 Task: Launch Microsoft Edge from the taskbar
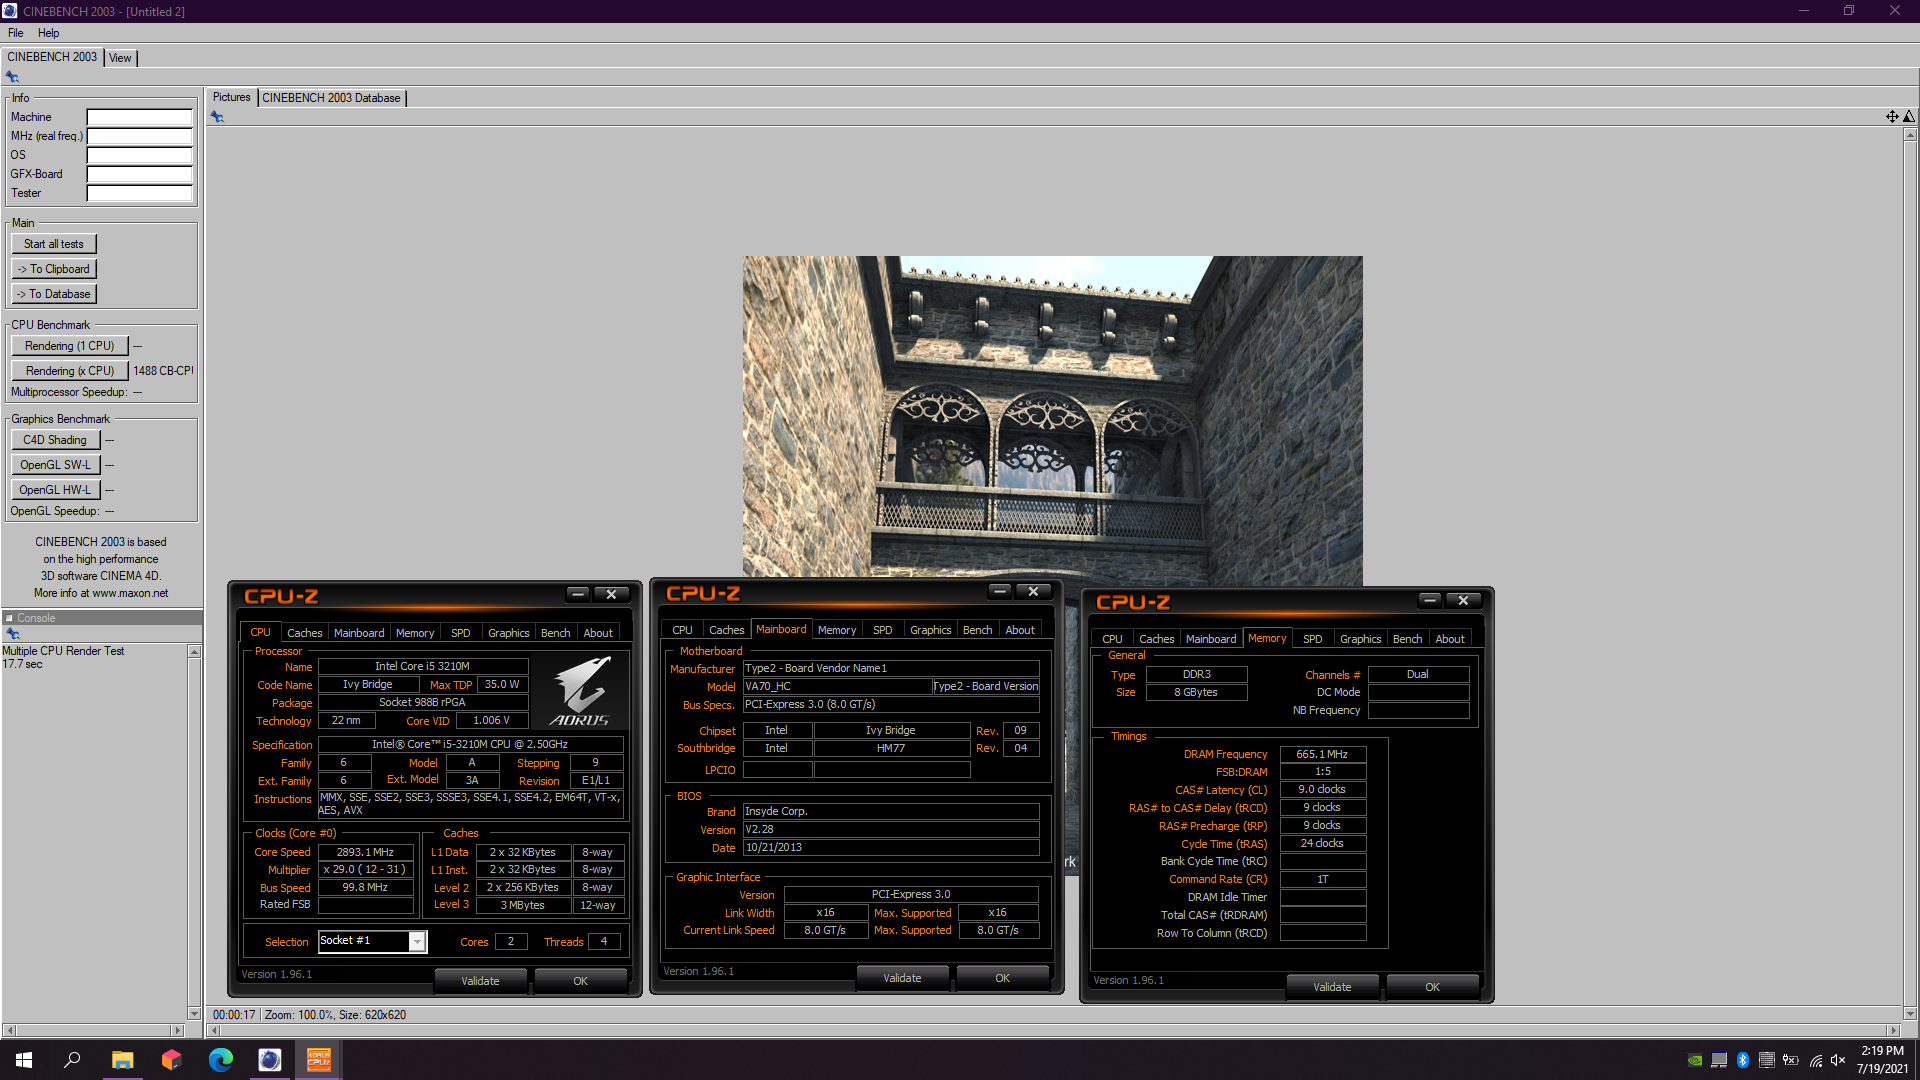tap(220, 1060)
